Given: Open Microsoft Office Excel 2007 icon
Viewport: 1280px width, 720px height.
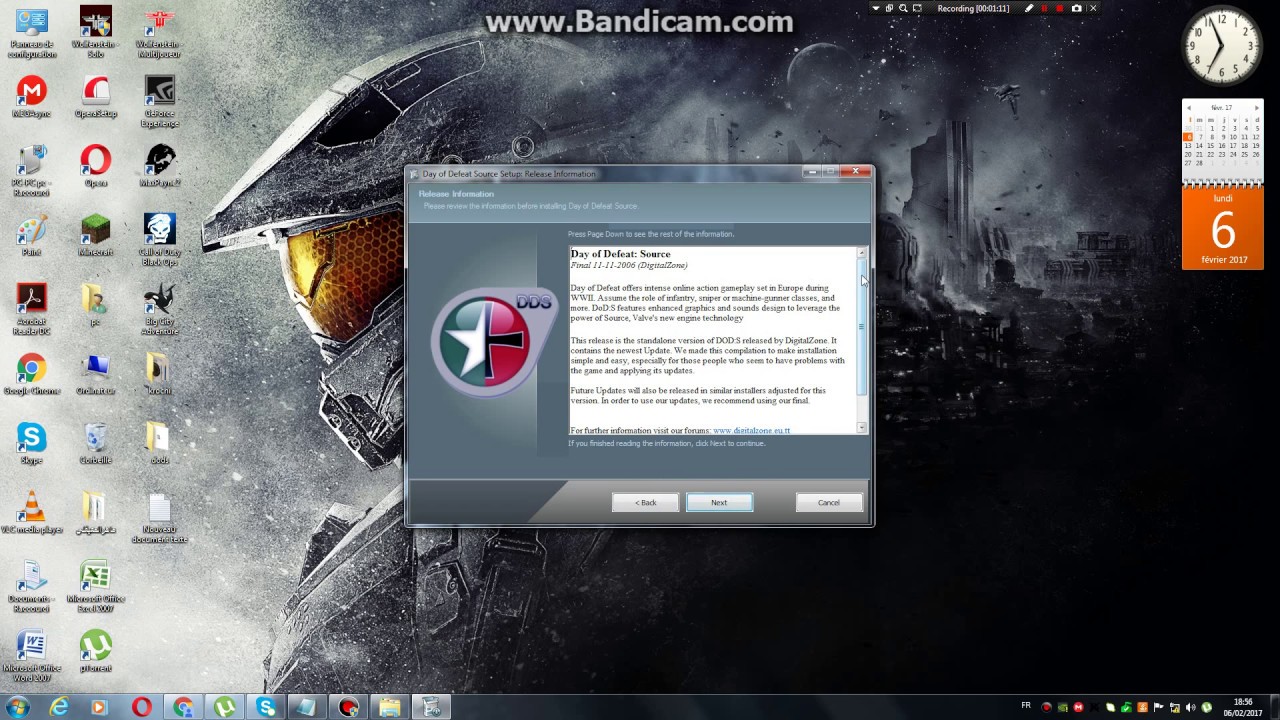Looking at the screenshot, I should point(96,586).
